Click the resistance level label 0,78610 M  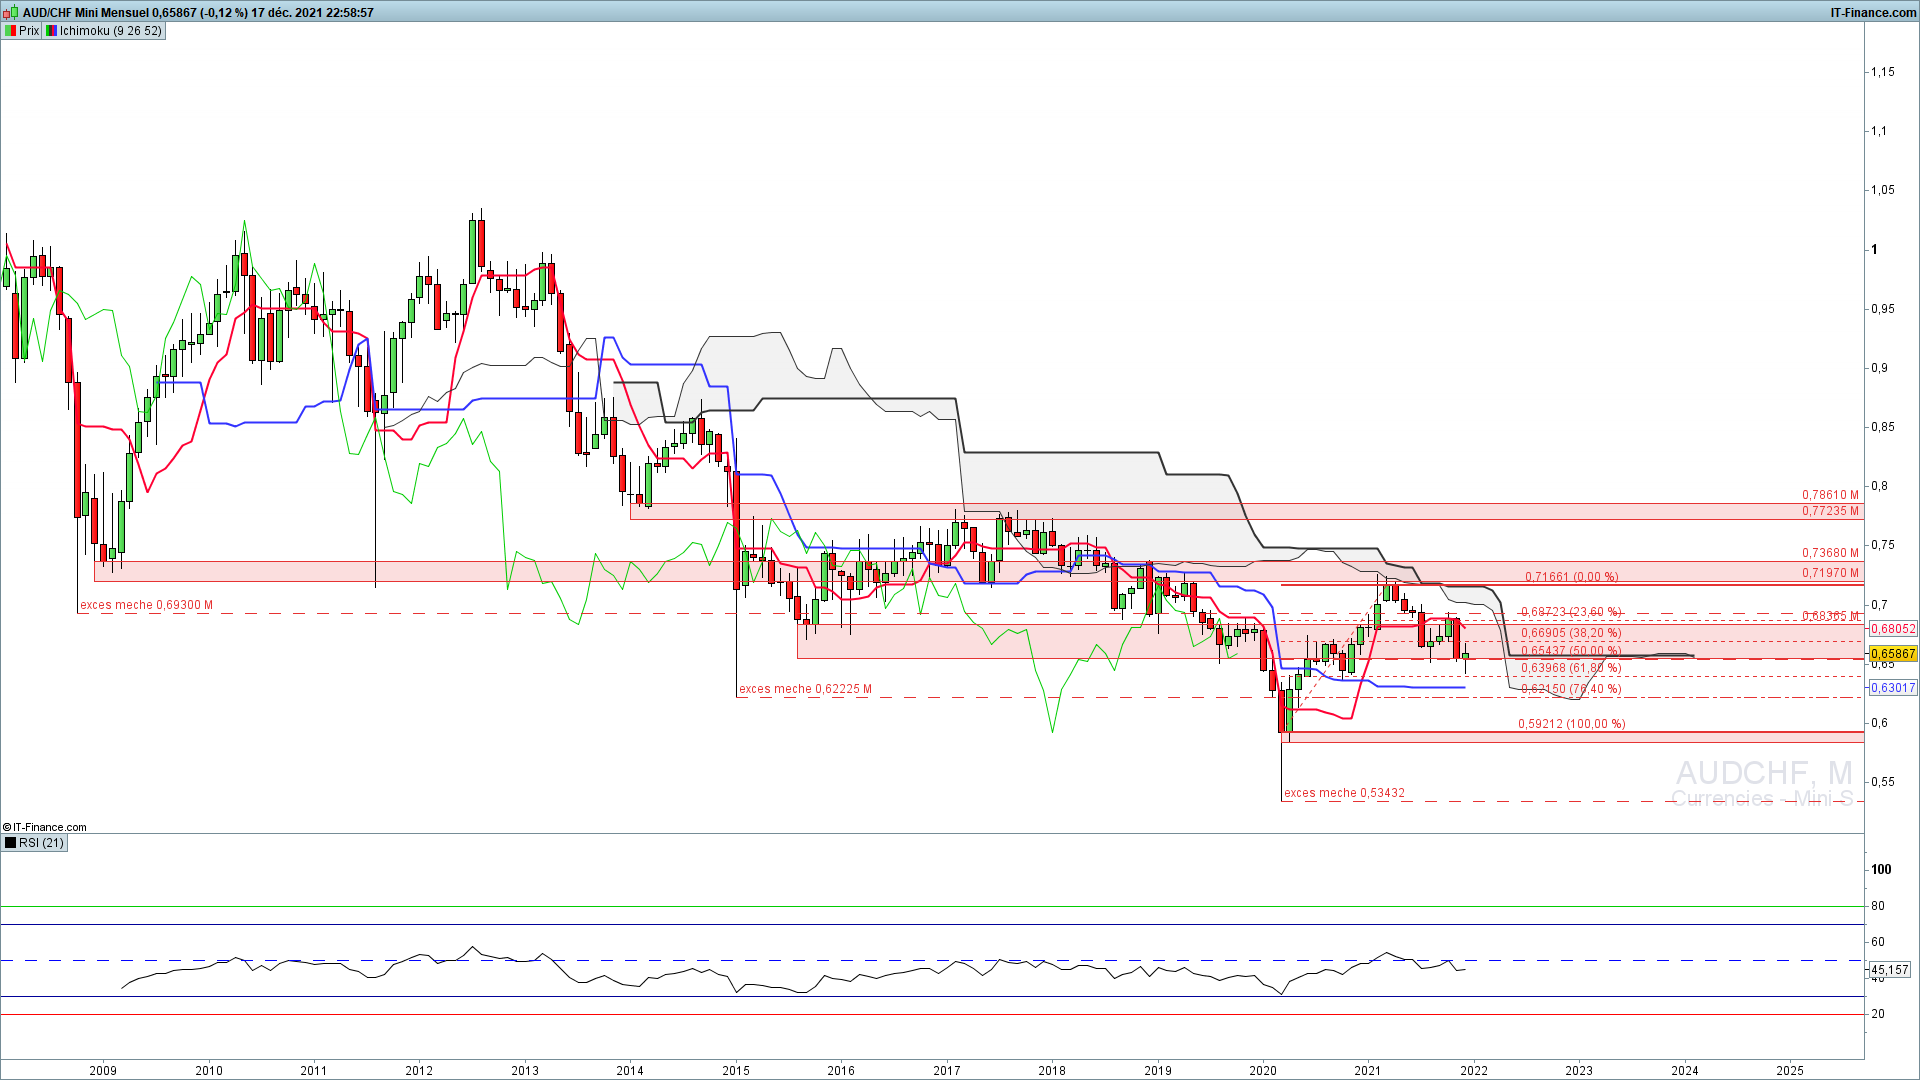tap(1830, 495)
